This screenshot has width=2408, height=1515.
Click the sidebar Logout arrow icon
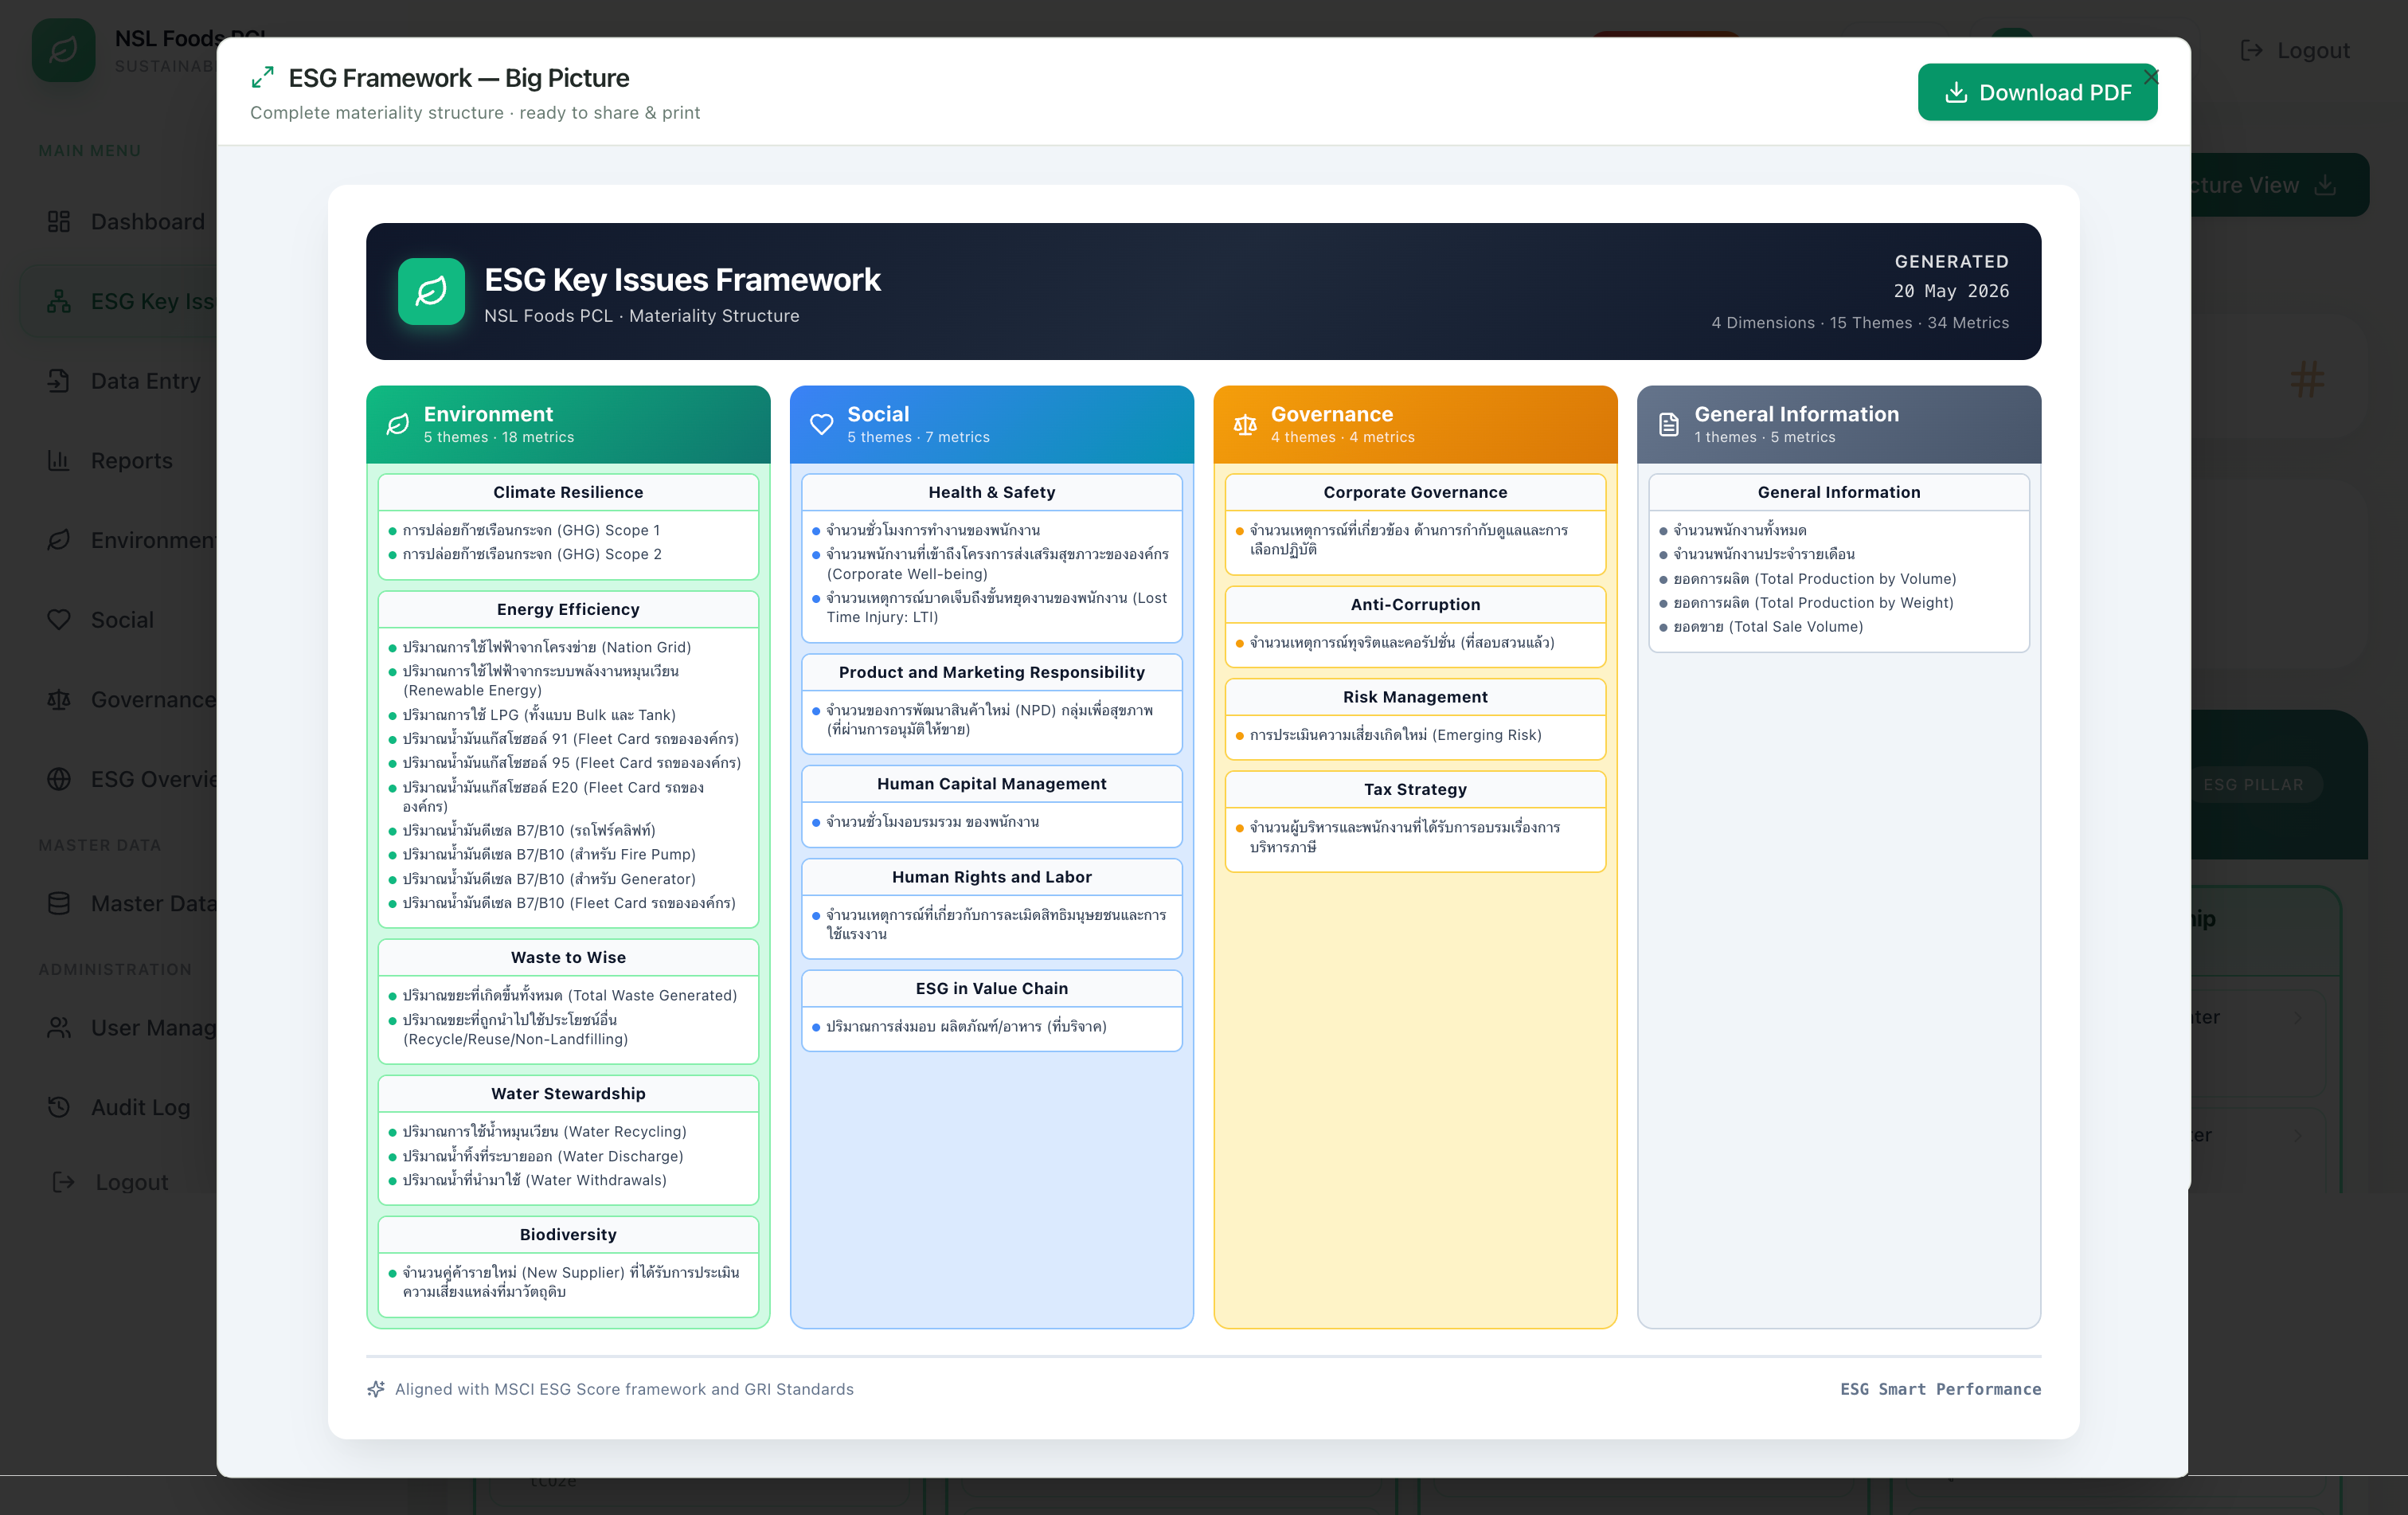coord(63,1182)
